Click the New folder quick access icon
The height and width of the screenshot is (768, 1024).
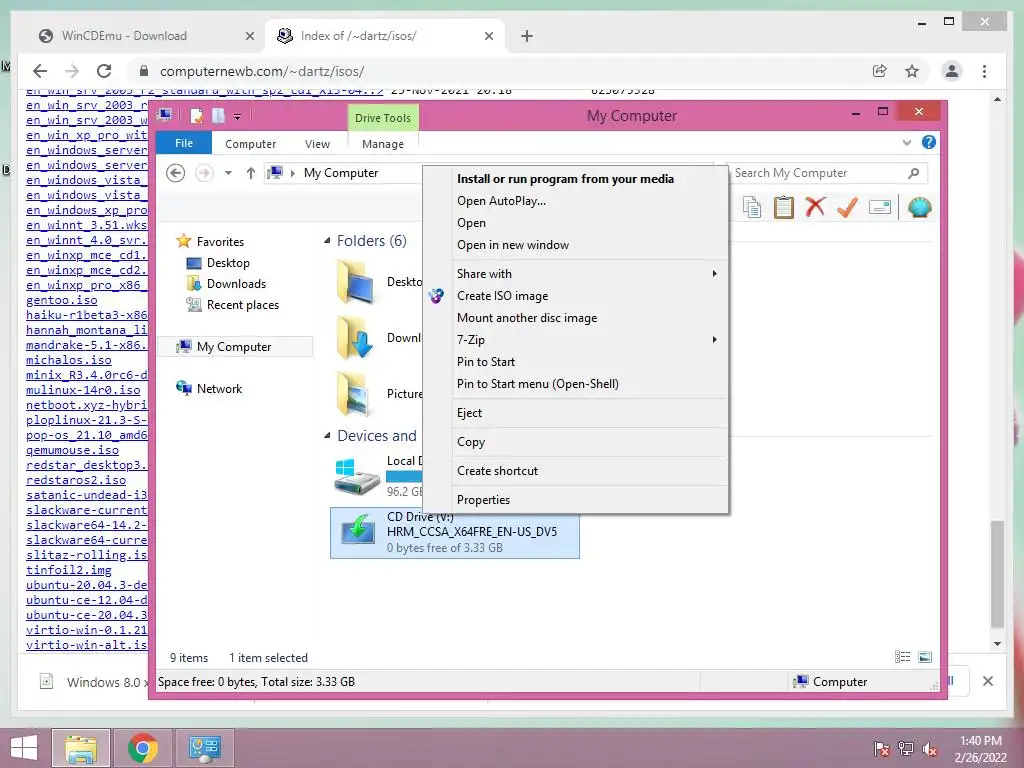(x=218, y=116)
